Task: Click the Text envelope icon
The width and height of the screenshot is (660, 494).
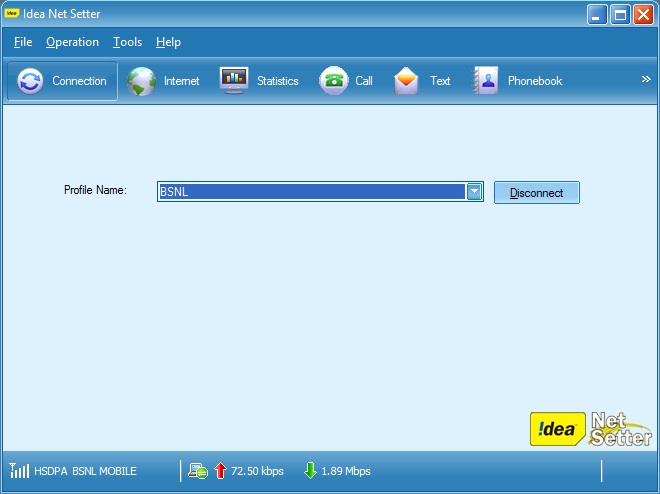Action: tap(406, 80)
